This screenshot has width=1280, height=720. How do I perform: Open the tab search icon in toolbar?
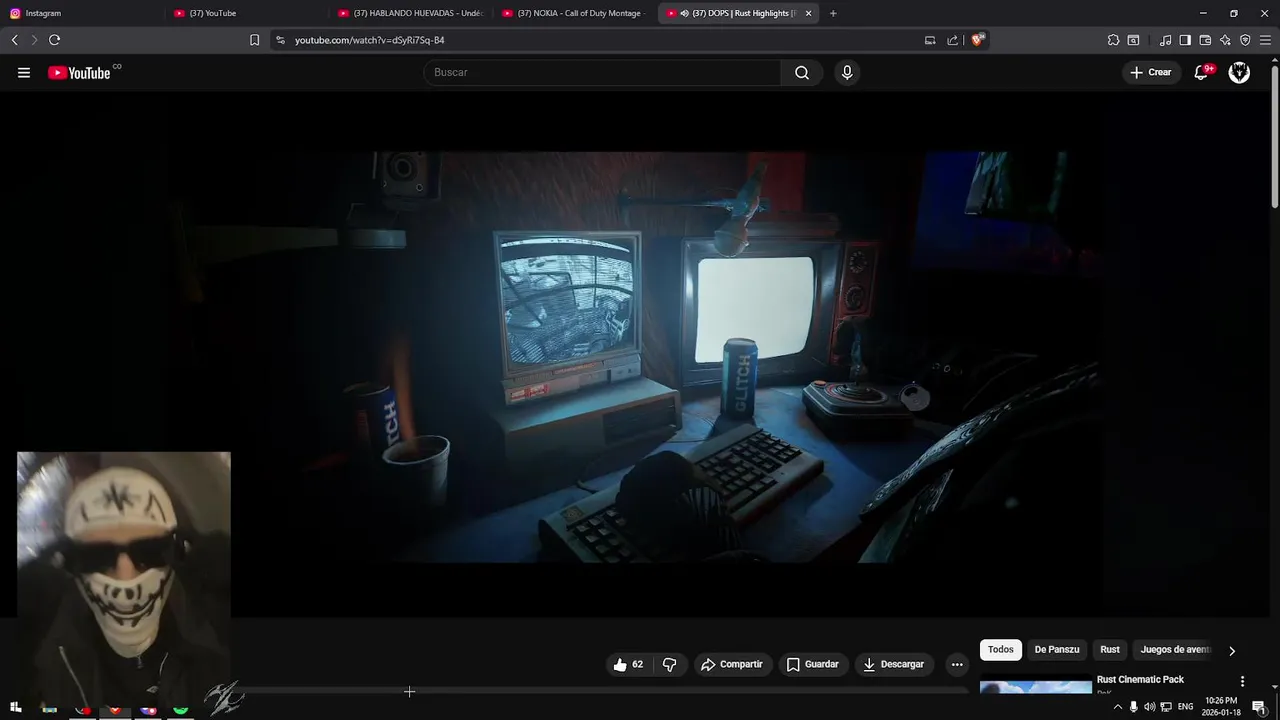pyautogui.click(x=1133, y=40)
